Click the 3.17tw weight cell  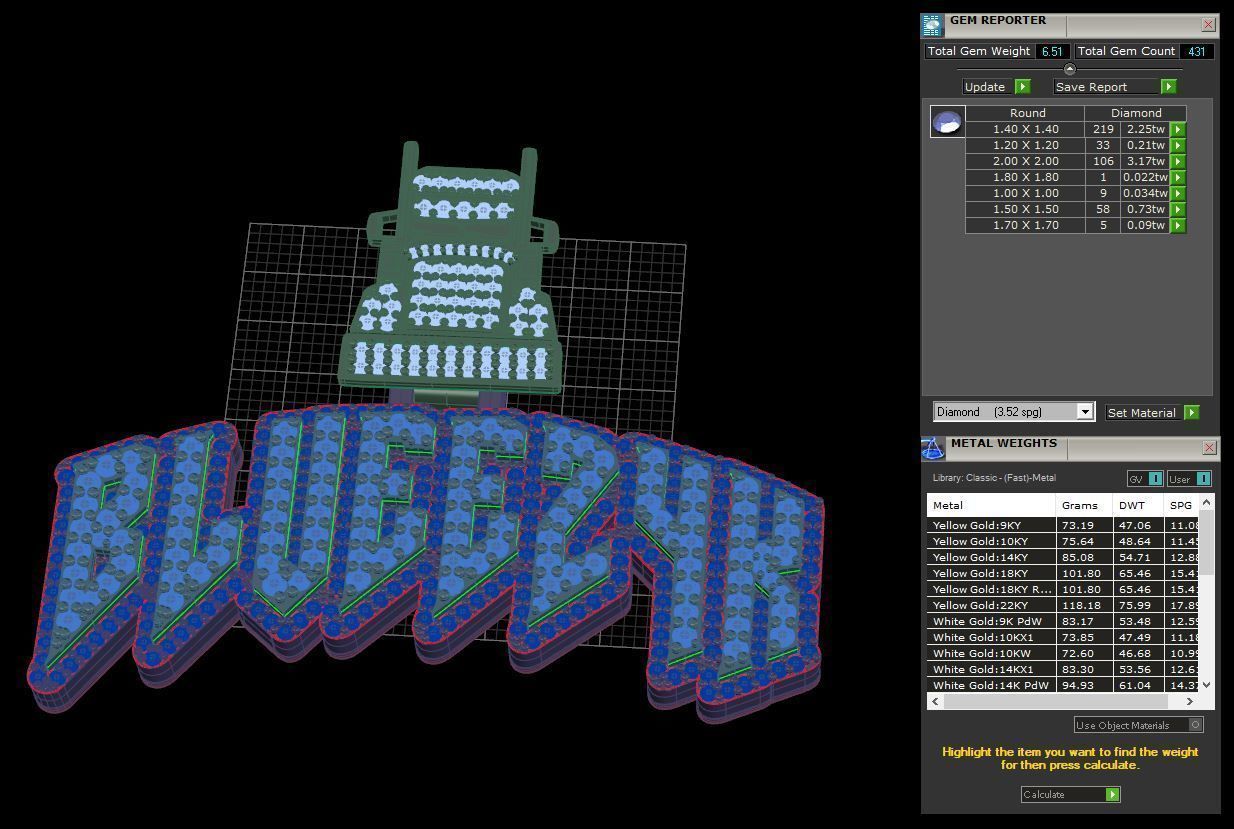click(x=1145, y=161)
